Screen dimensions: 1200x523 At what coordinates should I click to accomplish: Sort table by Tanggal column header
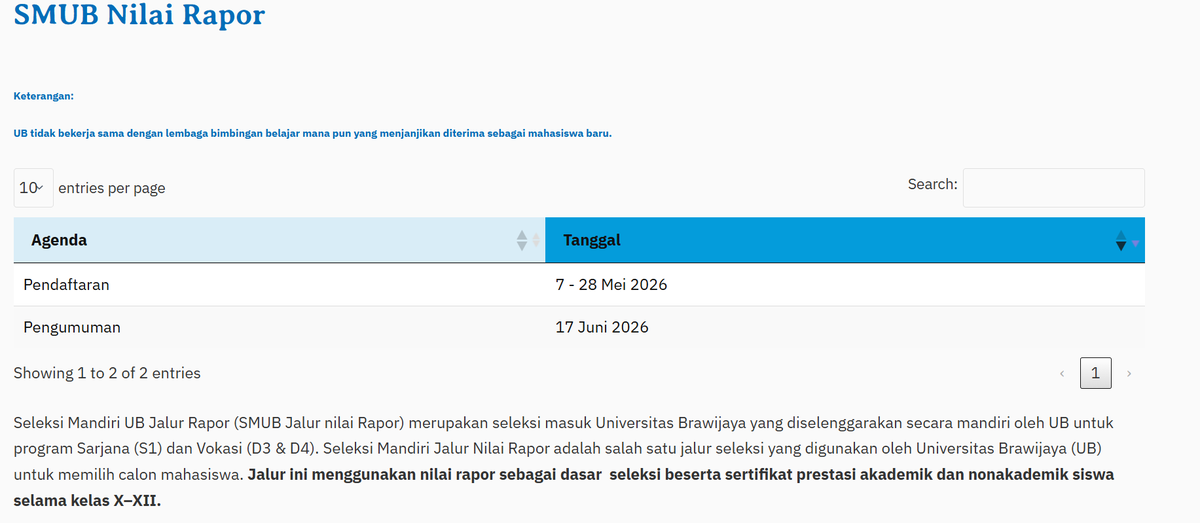(845, 240)
